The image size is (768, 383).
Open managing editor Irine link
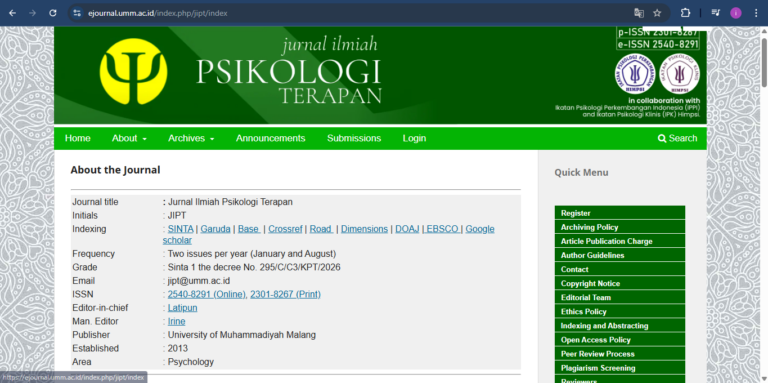click(176, 321)
